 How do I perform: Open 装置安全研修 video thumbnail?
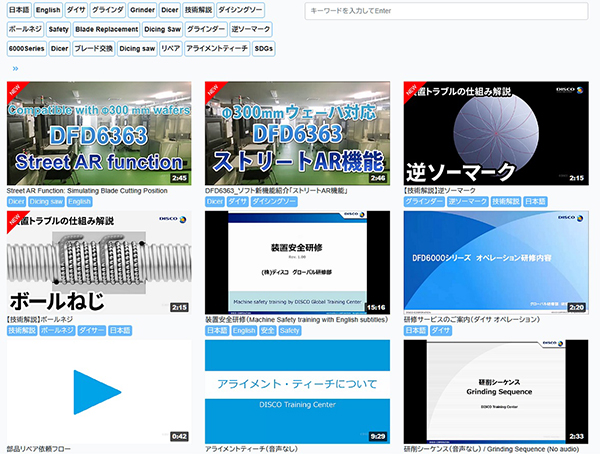[297, 262]
